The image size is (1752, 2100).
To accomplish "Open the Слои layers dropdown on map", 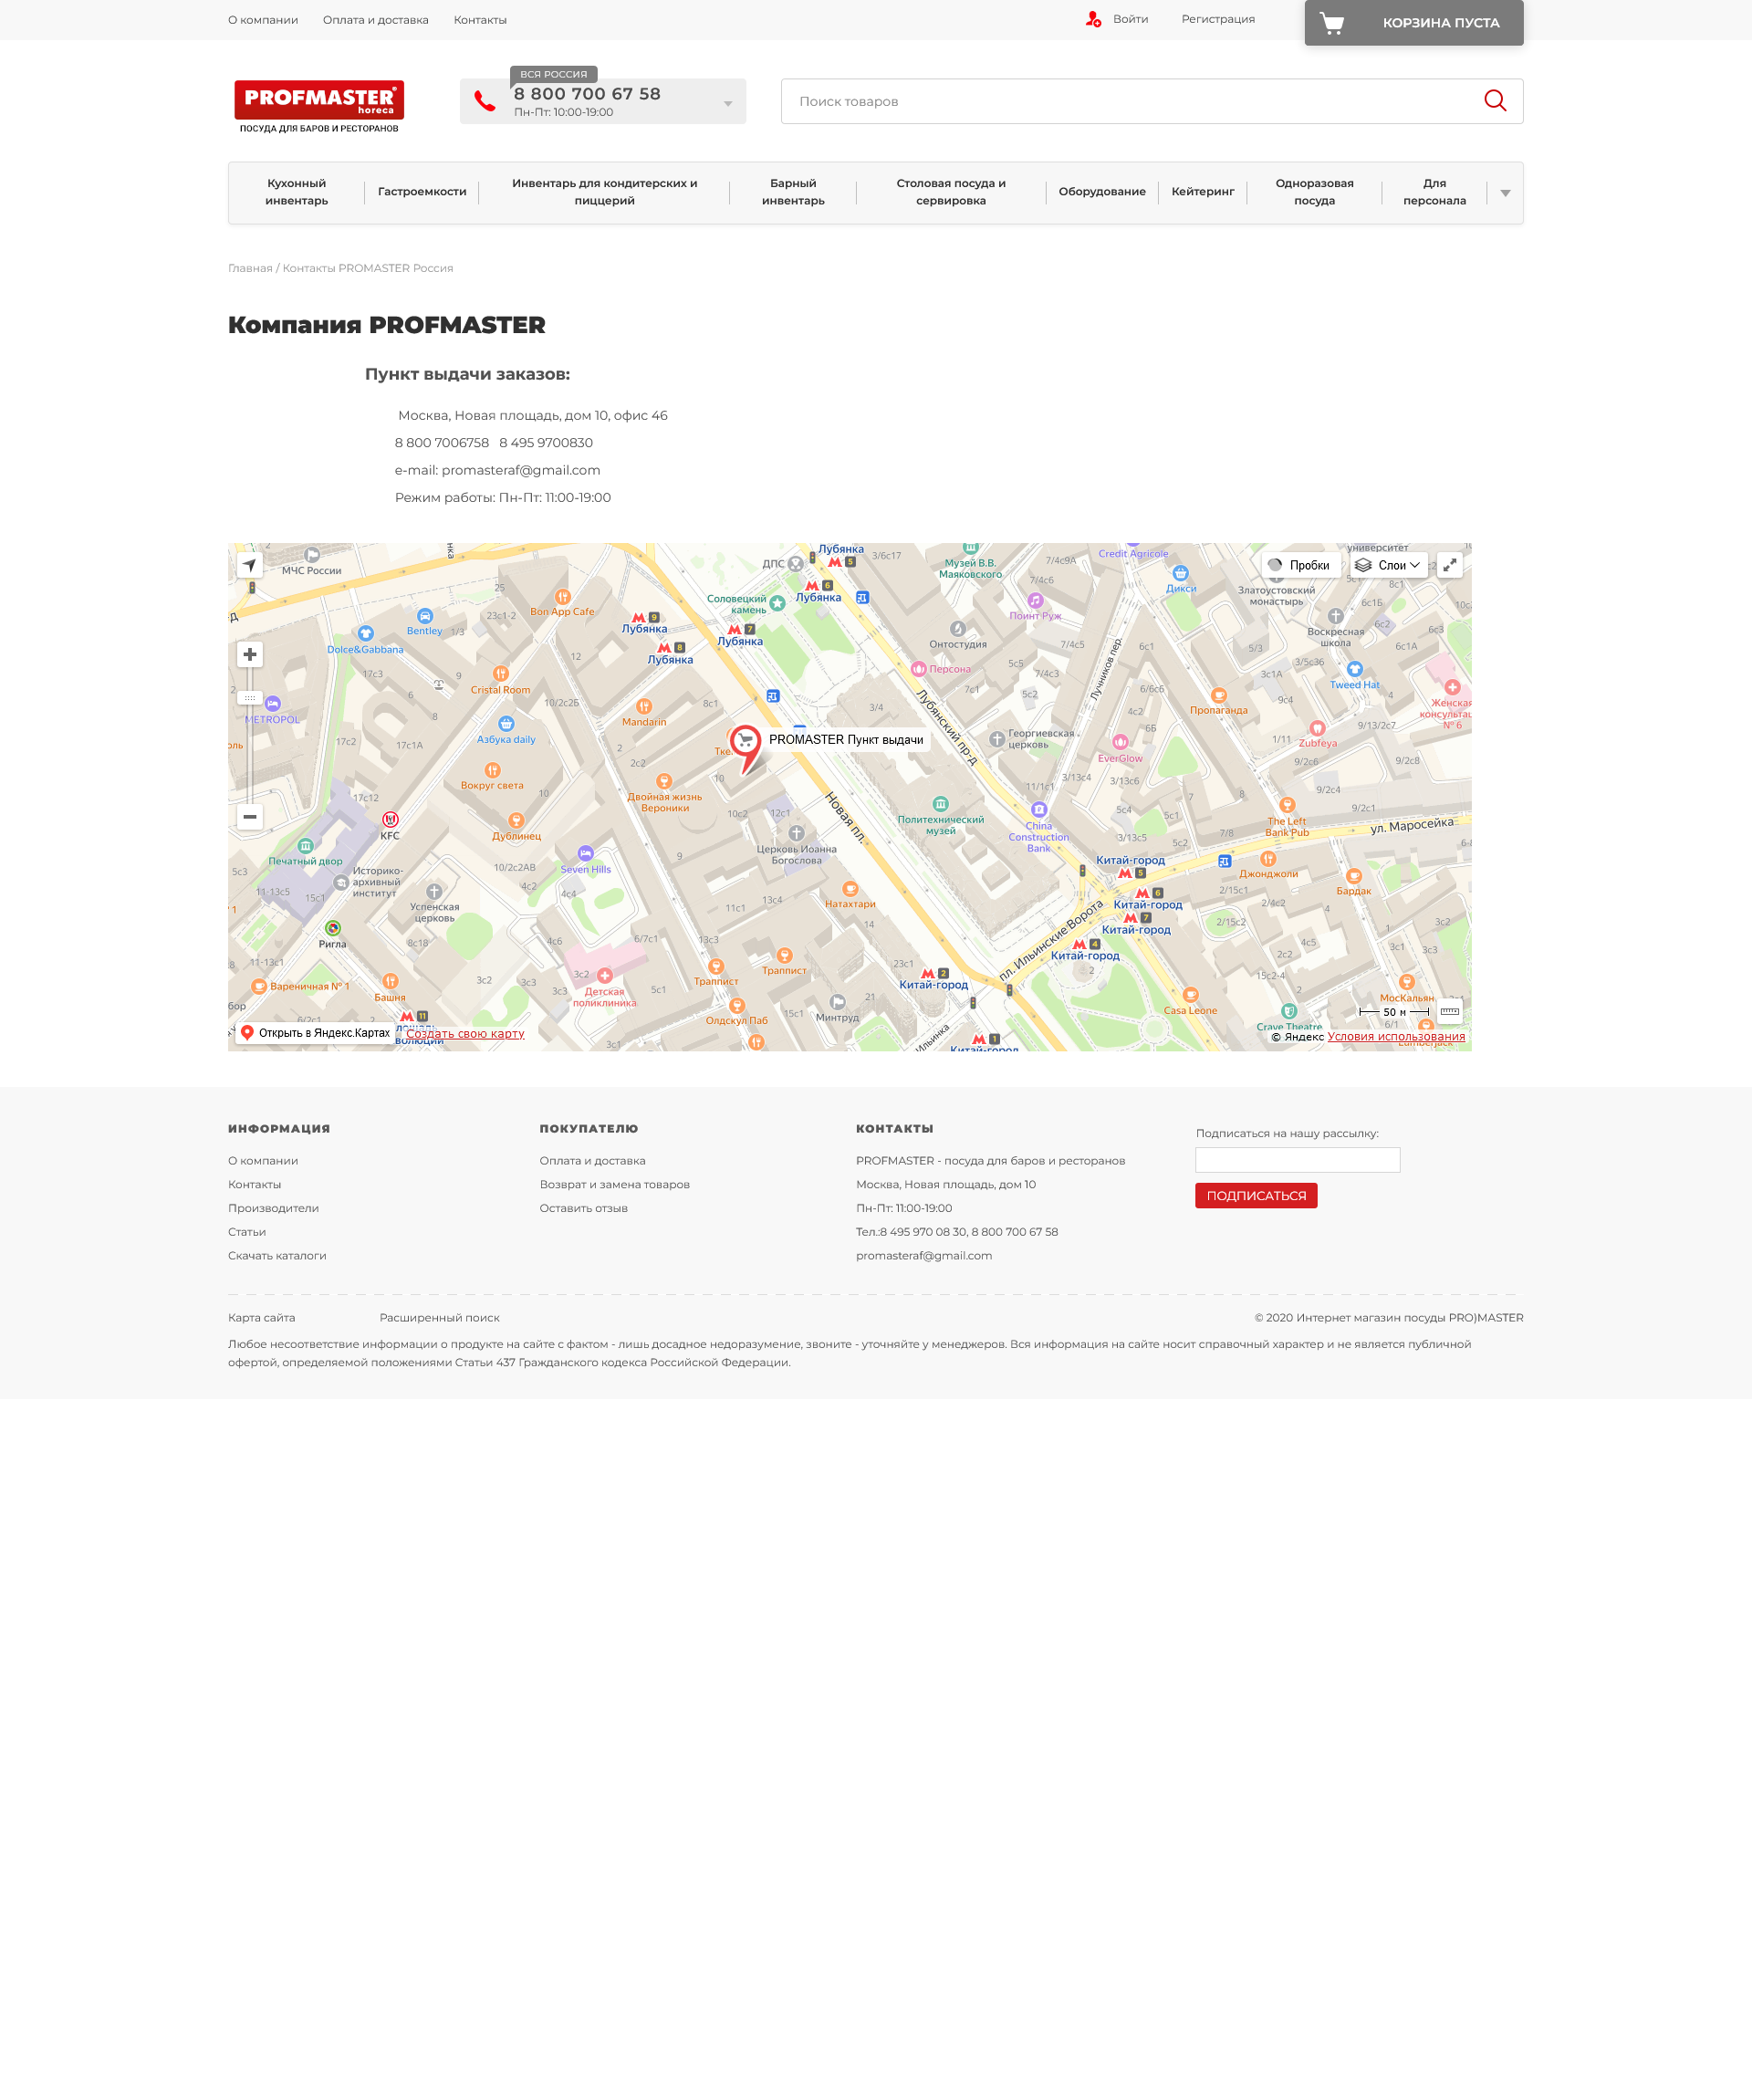I will click(1389, 565).
